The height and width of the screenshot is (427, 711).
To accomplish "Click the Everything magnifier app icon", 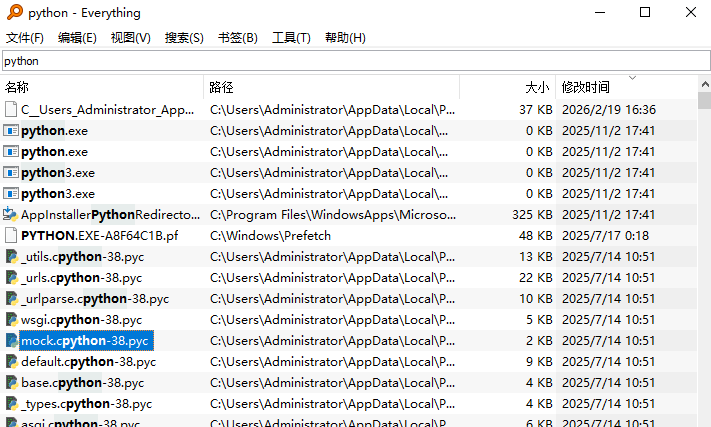I will tap(15, 12).
